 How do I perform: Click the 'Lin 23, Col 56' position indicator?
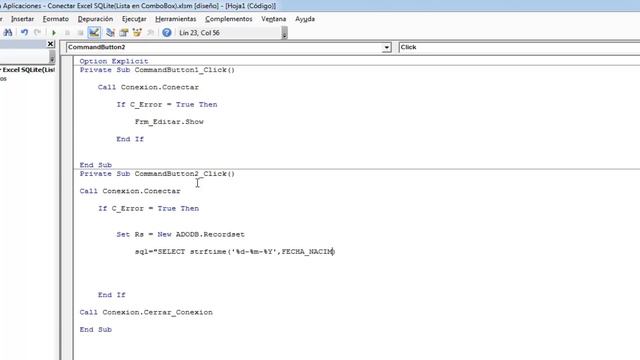point(199,33)
